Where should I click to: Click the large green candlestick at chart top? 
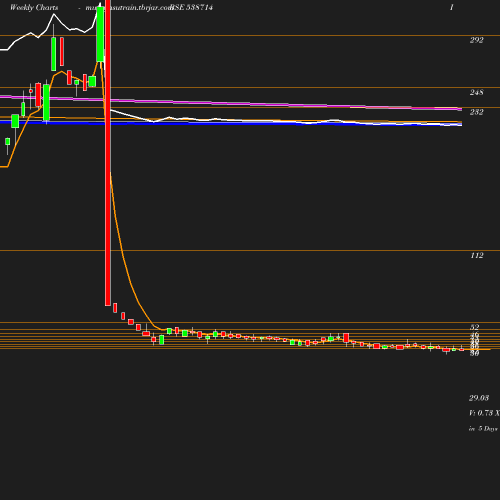tap(100, 34)
